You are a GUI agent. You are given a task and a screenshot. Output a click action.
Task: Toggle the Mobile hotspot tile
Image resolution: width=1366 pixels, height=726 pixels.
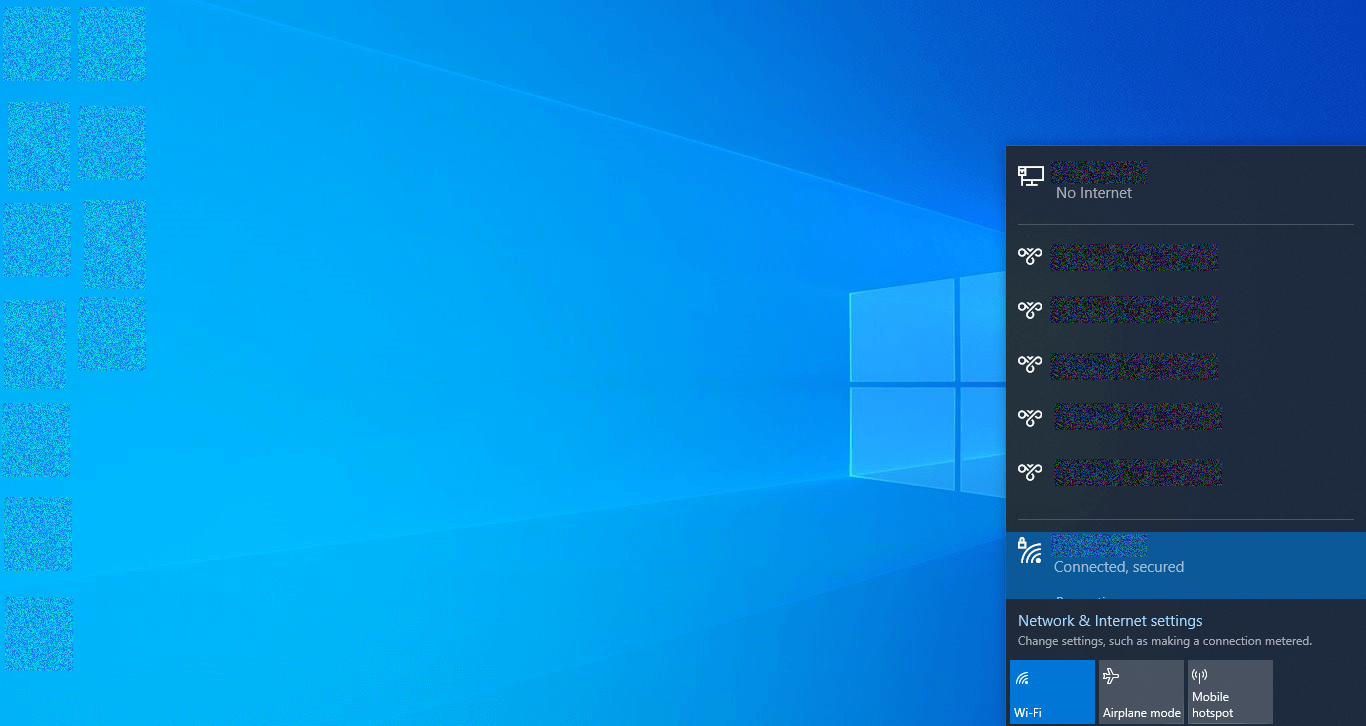pos(1230,691)
